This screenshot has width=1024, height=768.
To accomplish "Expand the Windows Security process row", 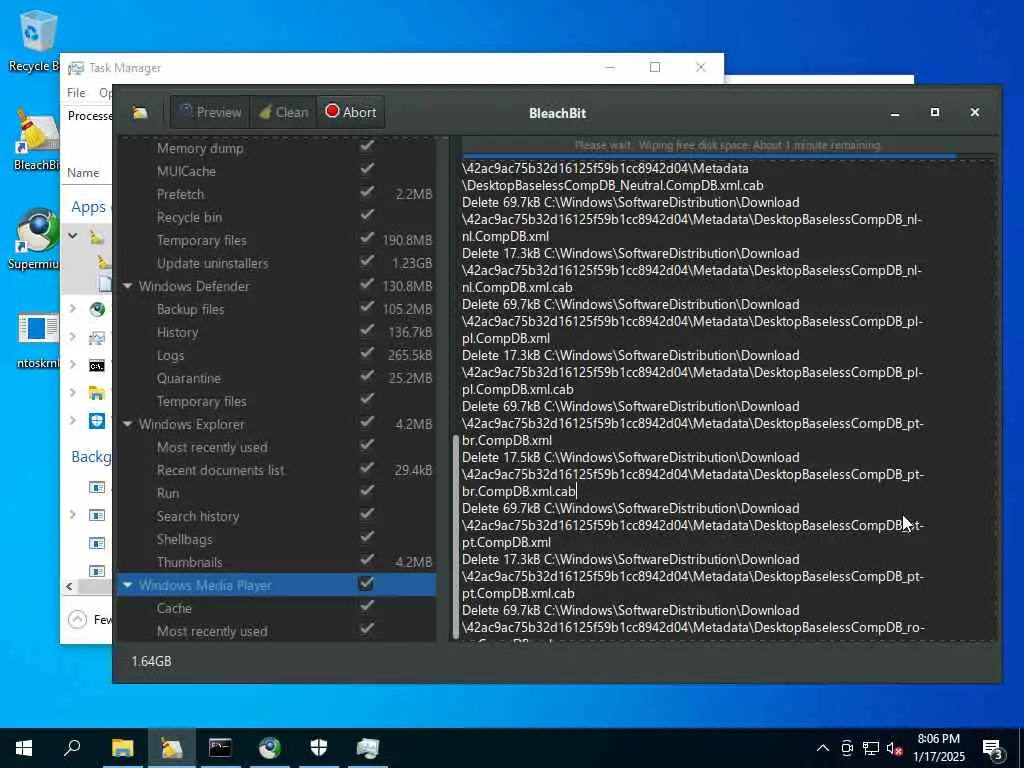I will 73,420.
